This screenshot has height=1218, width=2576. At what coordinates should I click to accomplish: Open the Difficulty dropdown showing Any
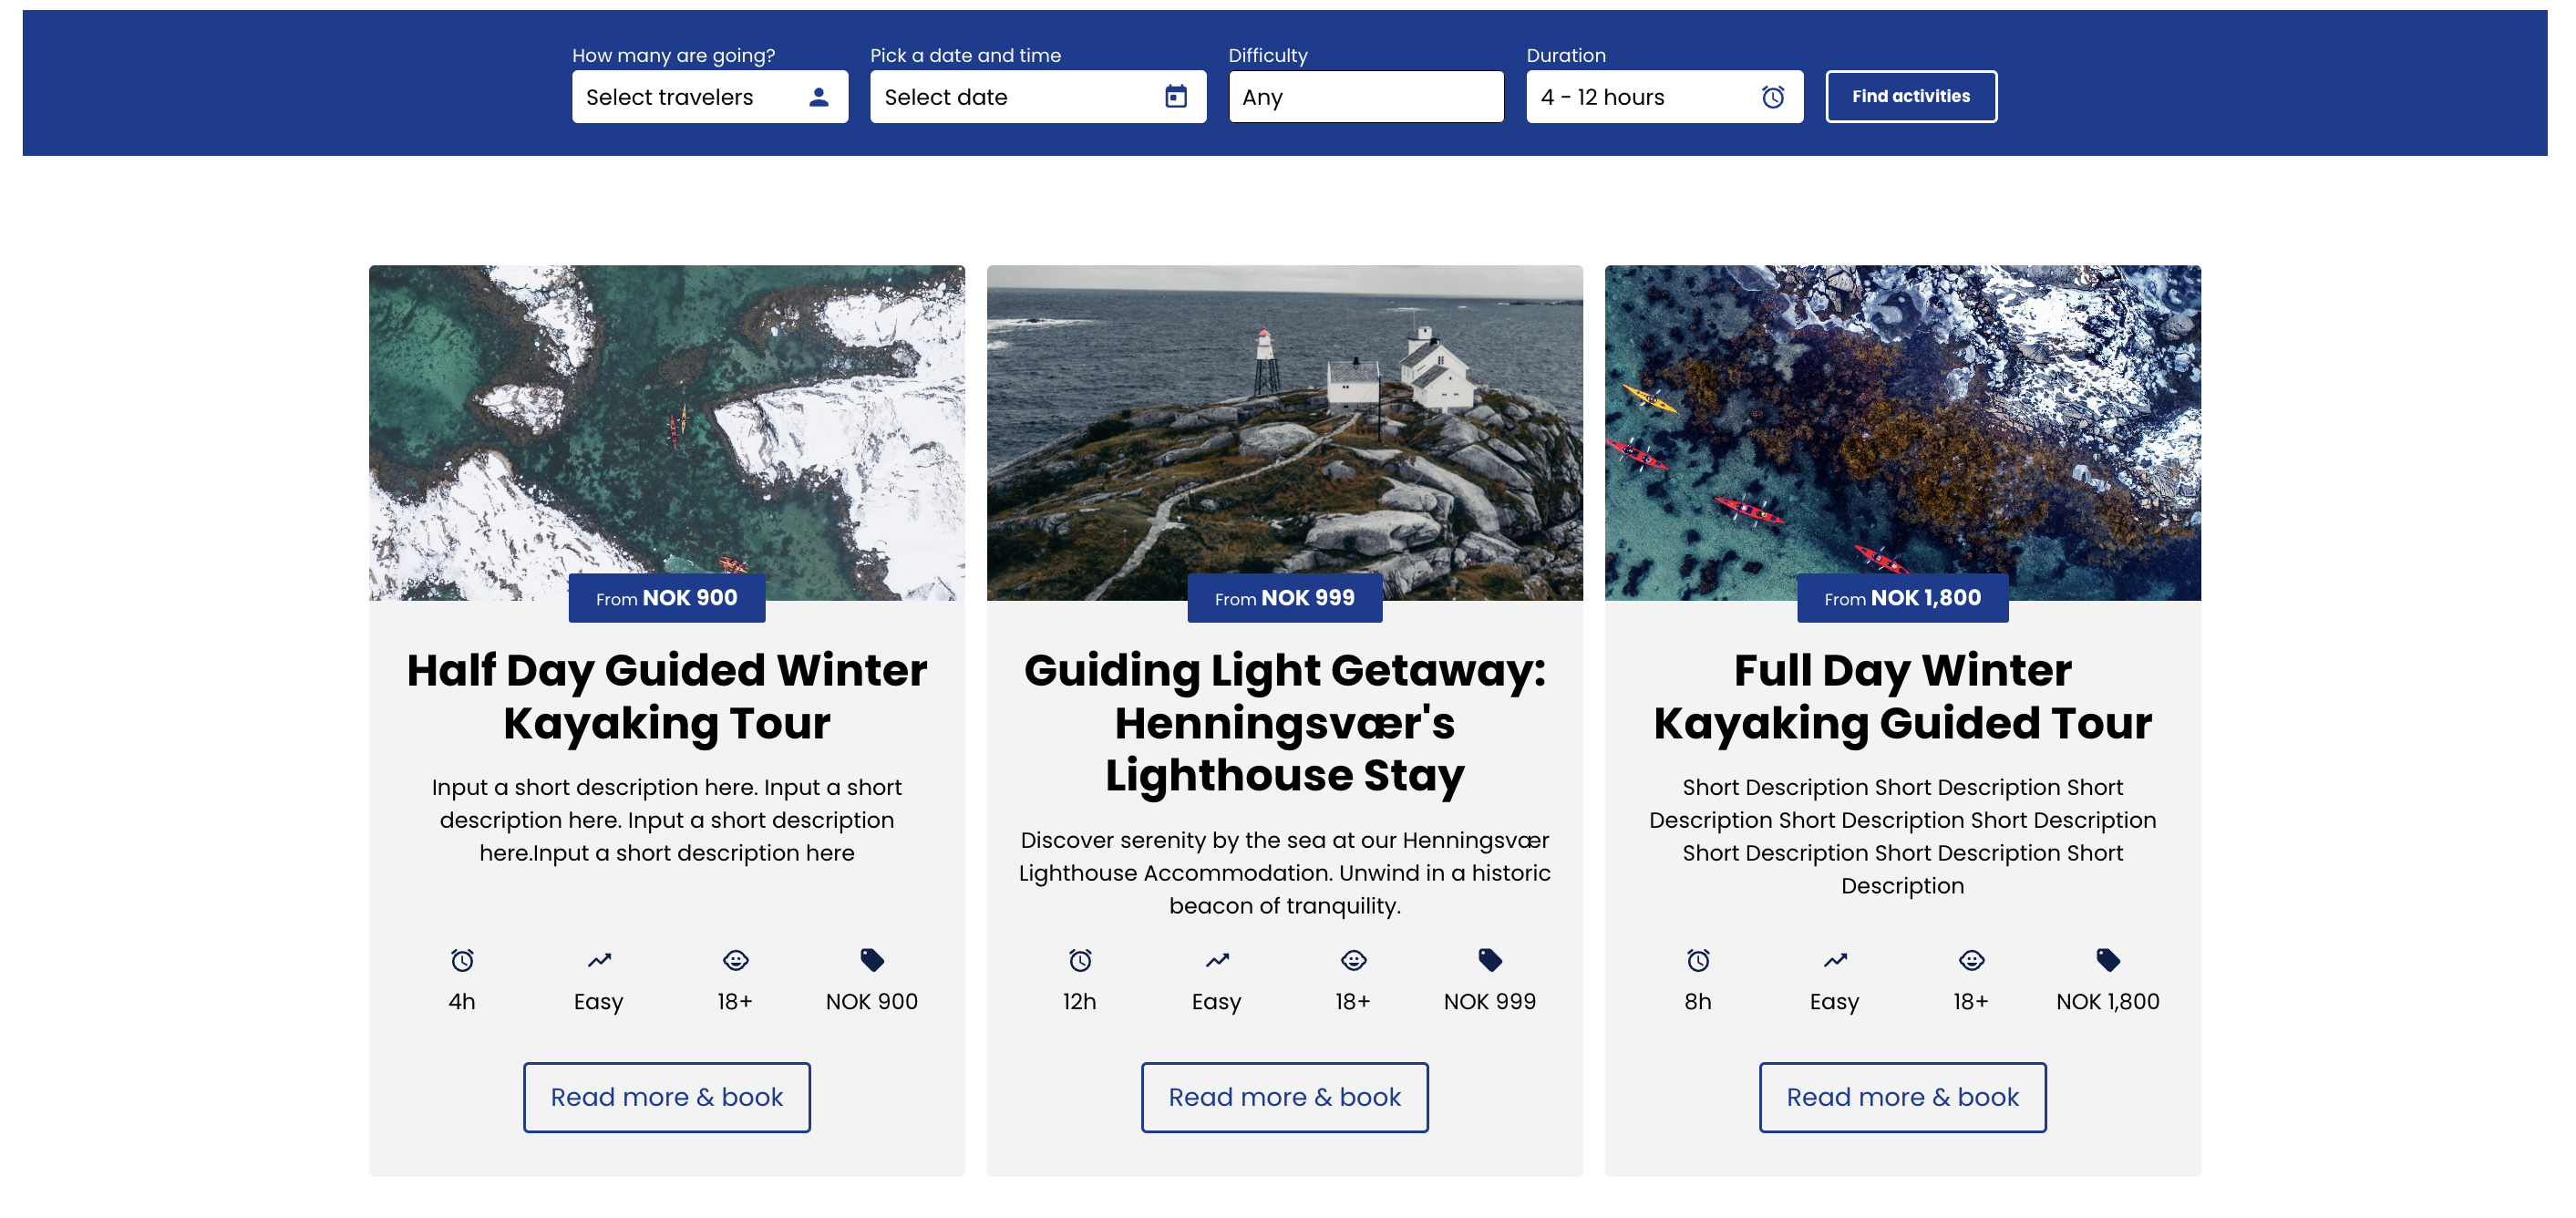[x=1366, y=97]
